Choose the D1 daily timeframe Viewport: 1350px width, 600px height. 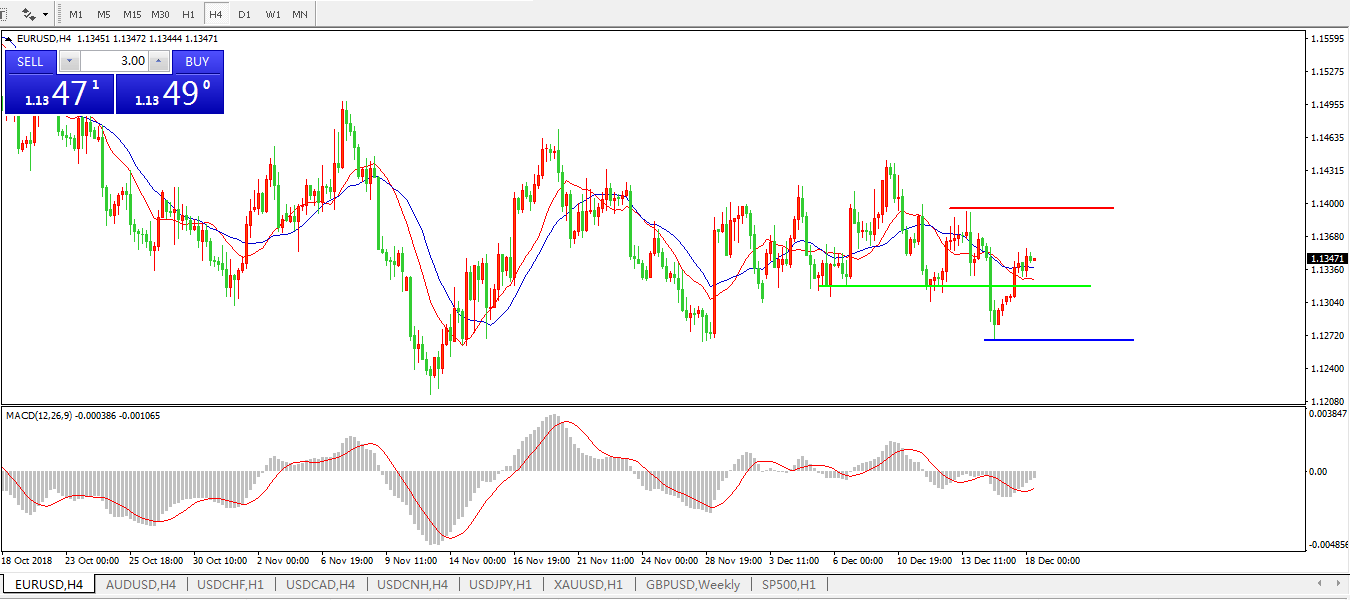tap(244, 15)
